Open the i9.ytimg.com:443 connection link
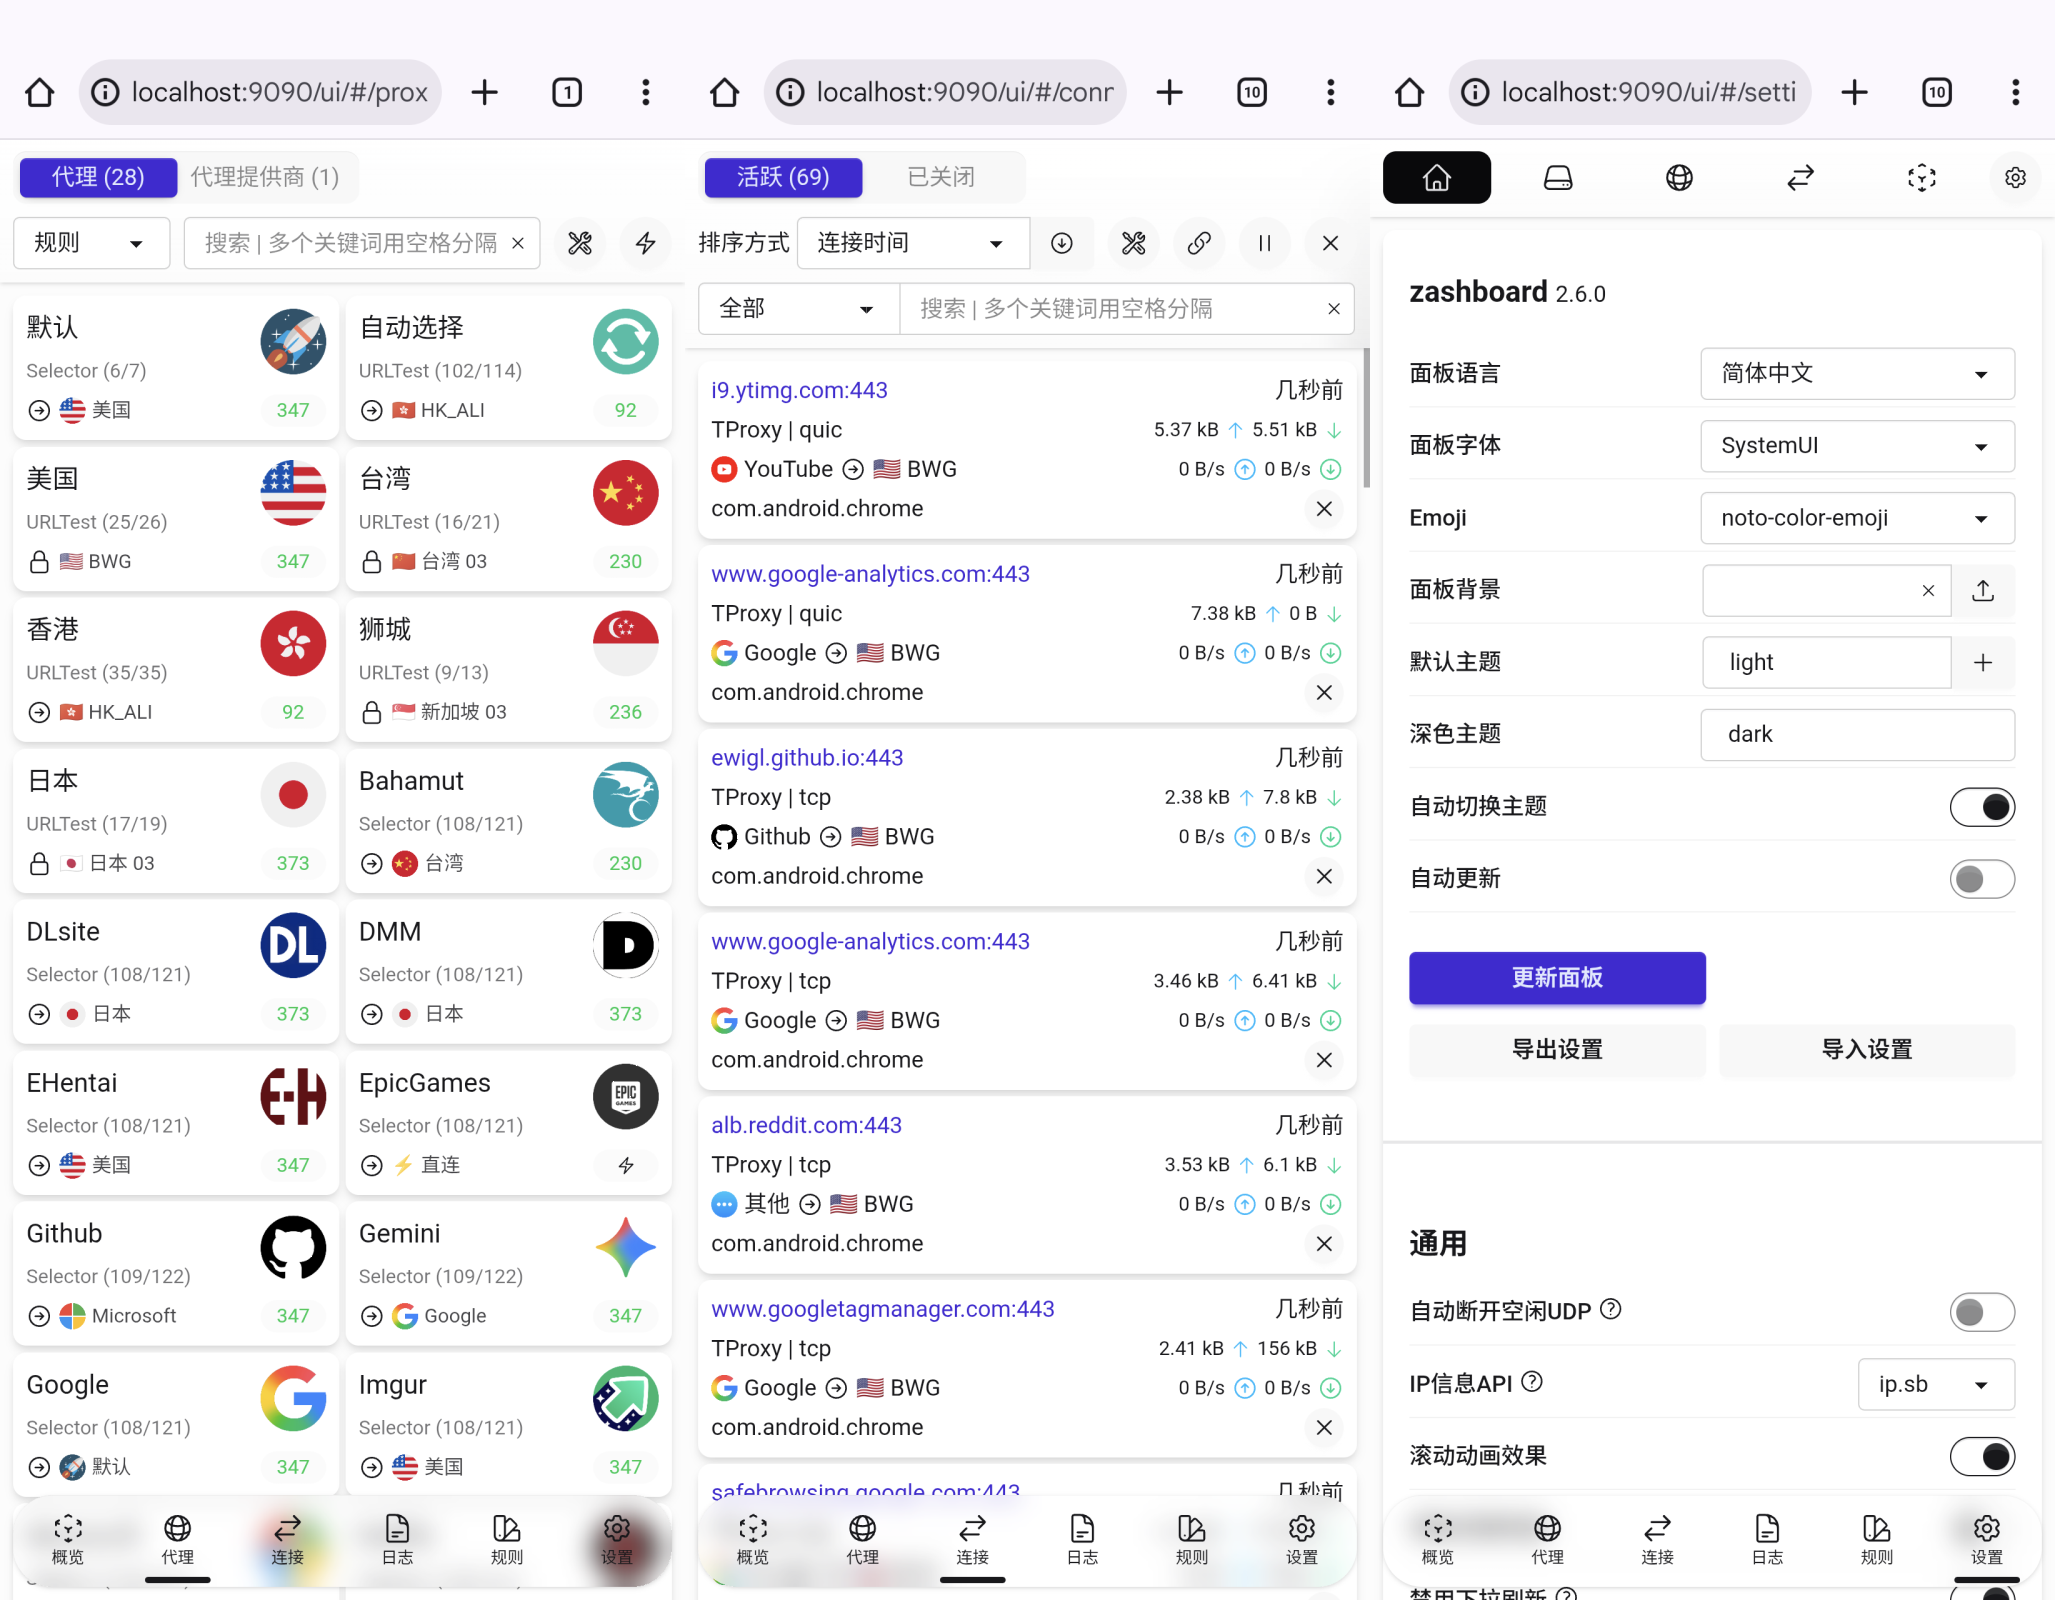Image resolution: width=2055 pixels, height=1600 pixels. tap(799, 390)
